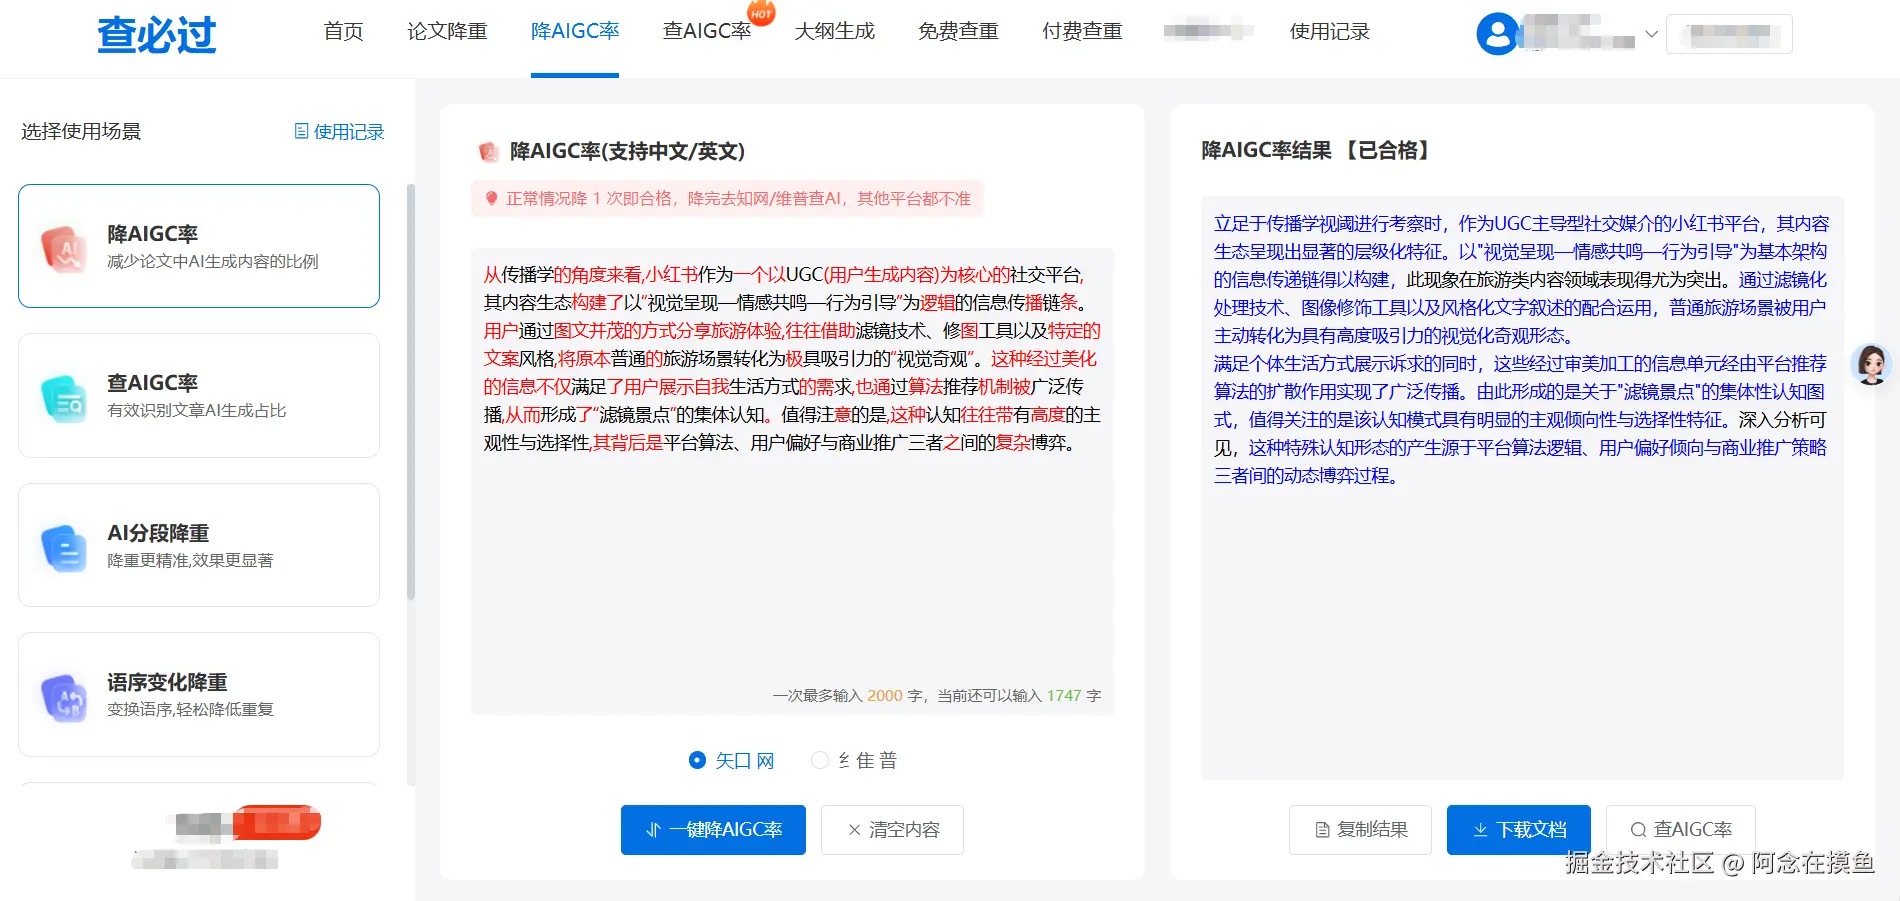Click the 降AIGC率结果【已合格】 heading
The width and height of the screenshot is (1900, 901).
1318,151
